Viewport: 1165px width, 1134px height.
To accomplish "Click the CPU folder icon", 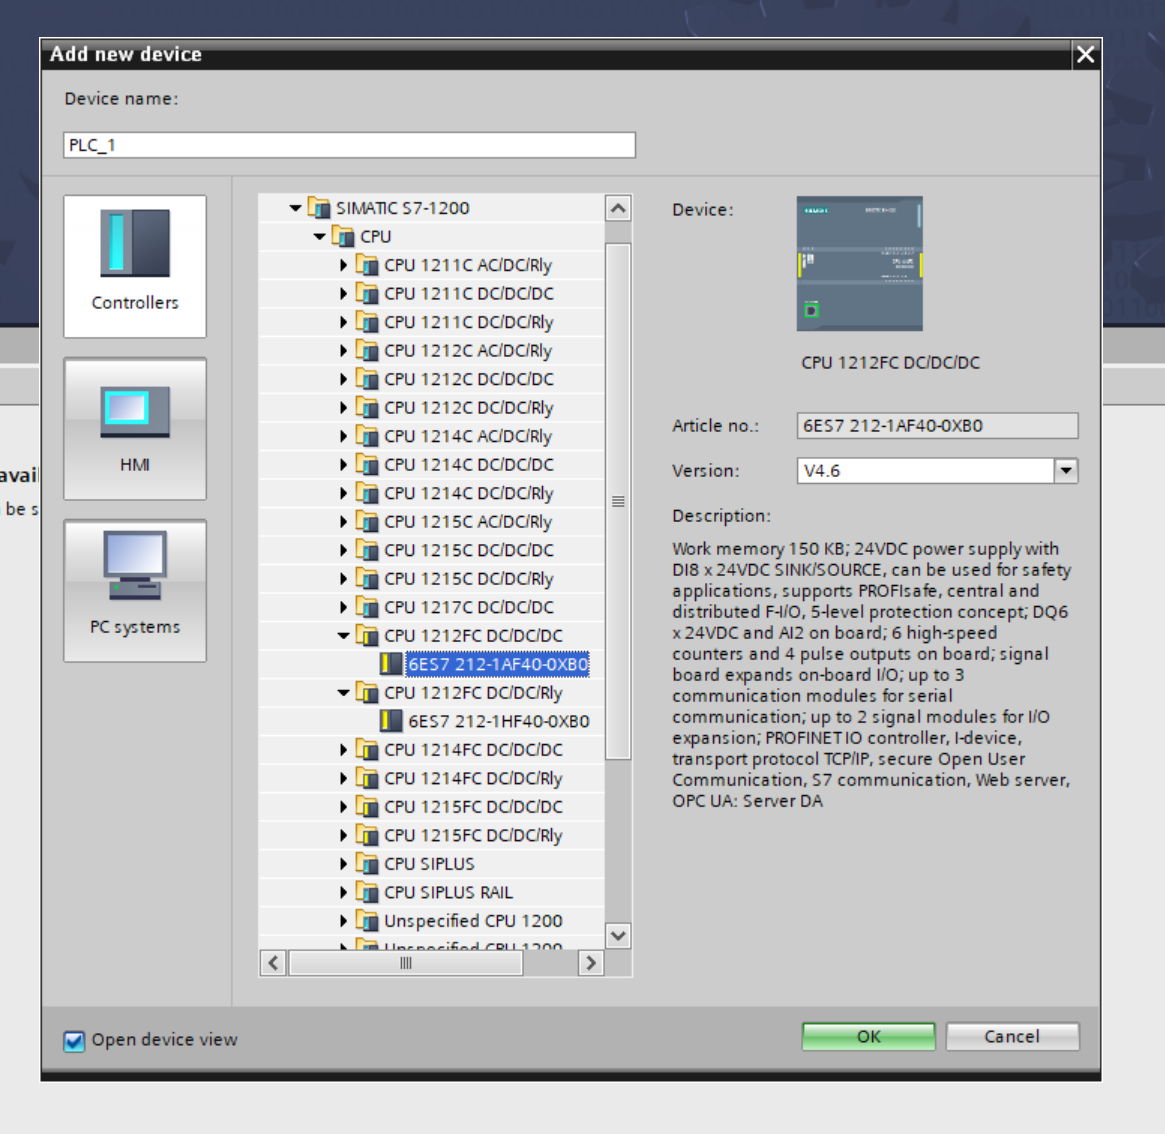I will click(343, 236).
